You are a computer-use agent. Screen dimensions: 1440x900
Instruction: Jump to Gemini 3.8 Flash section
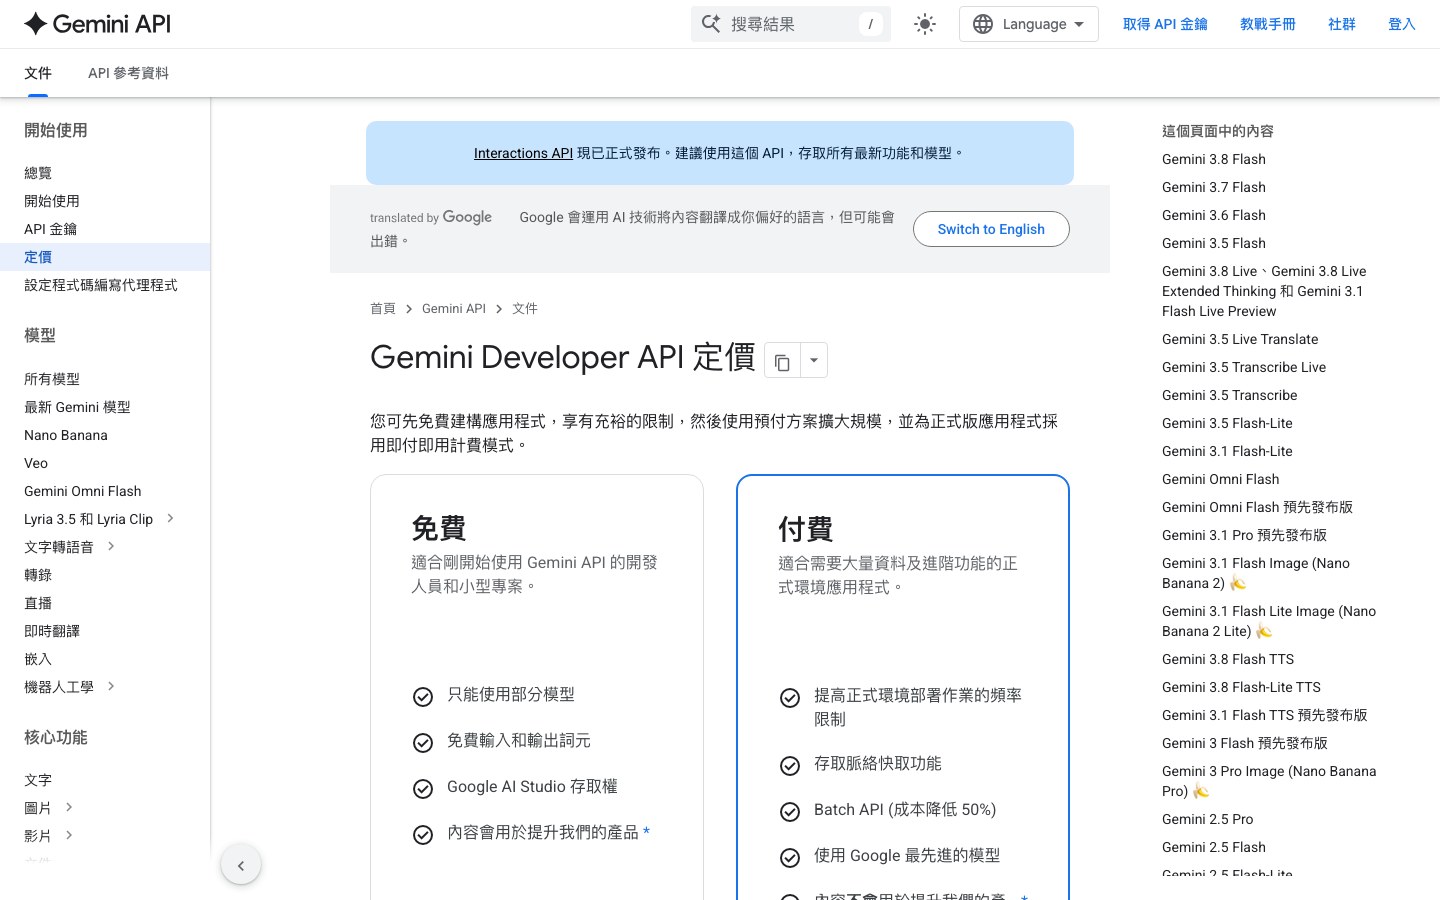tap(1214, 159)
